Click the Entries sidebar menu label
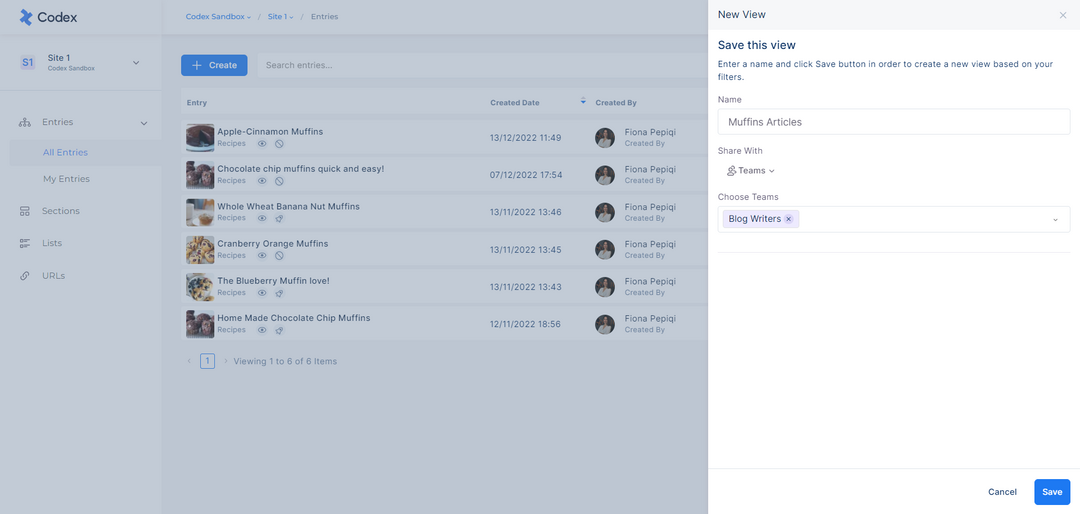Screen dimensions: 1080x514 click(x=58, y=122)
